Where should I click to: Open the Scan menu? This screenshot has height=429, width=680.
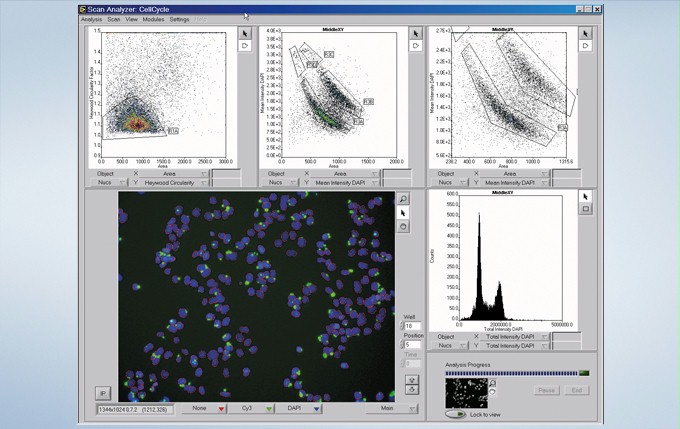pos(114,19)
